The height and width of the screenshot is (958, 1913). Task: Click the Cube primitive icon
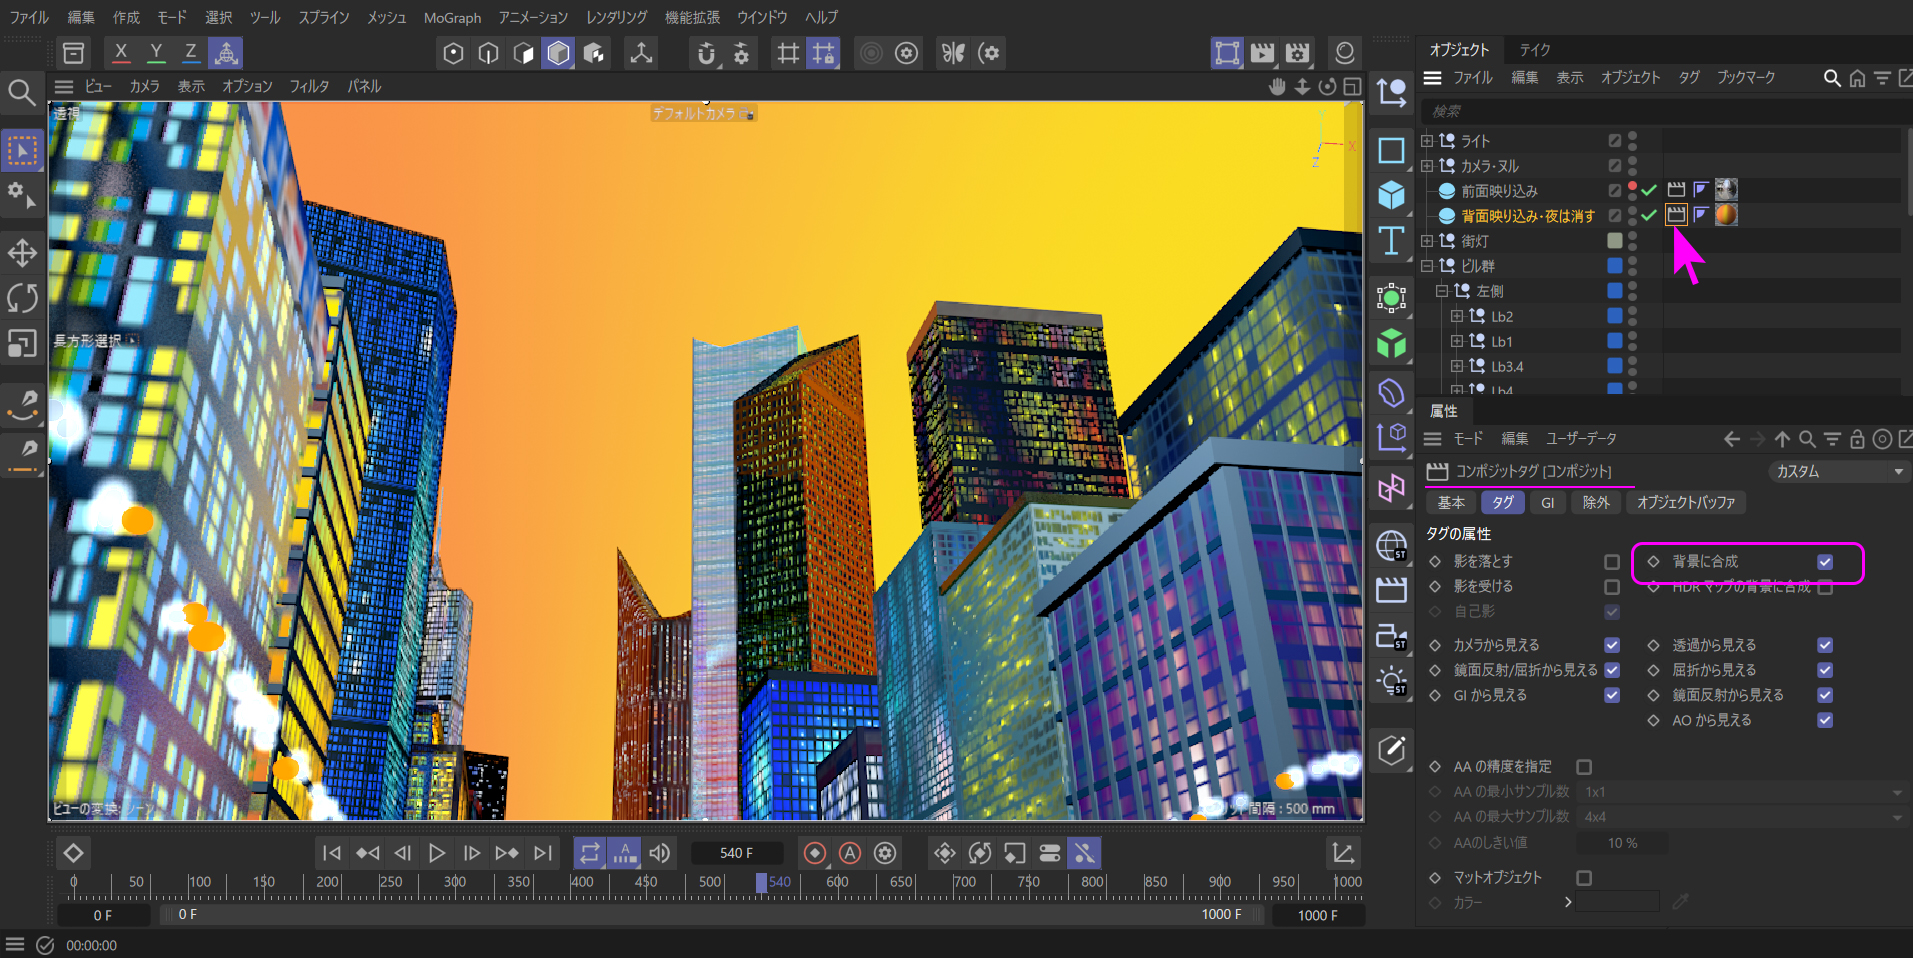[x=1391, y=196]
